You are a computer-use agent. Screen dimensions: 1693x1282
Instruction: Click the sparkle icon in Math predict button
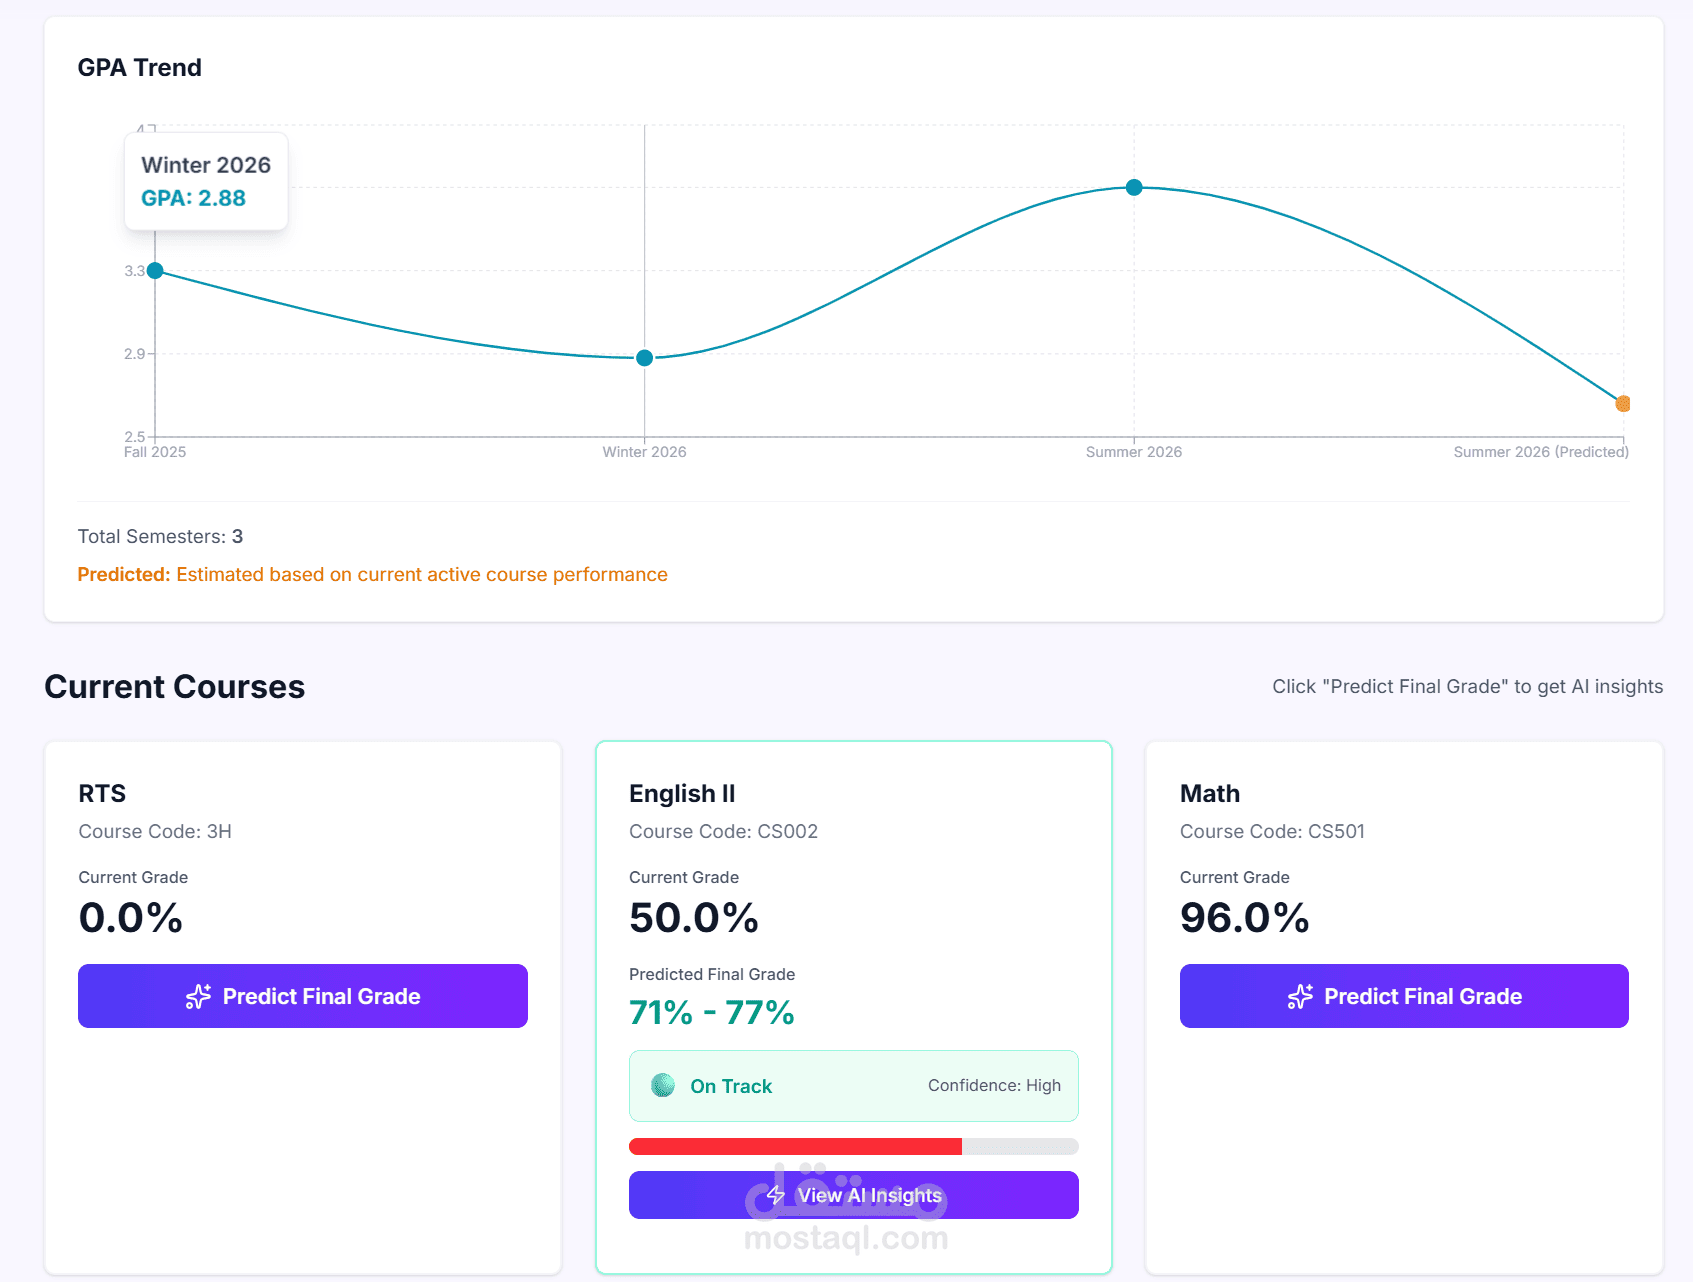1300,996
